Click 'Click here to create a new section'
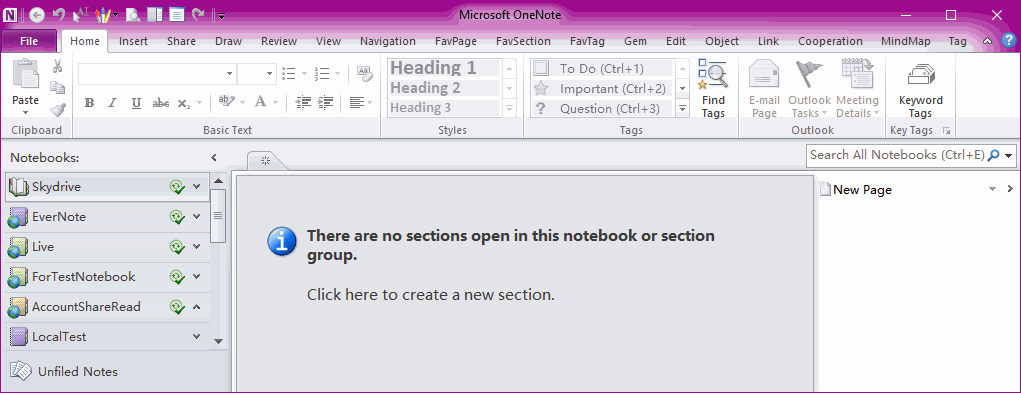The height and width of the screenshot is (393, 1021). [x=430, y=295]
